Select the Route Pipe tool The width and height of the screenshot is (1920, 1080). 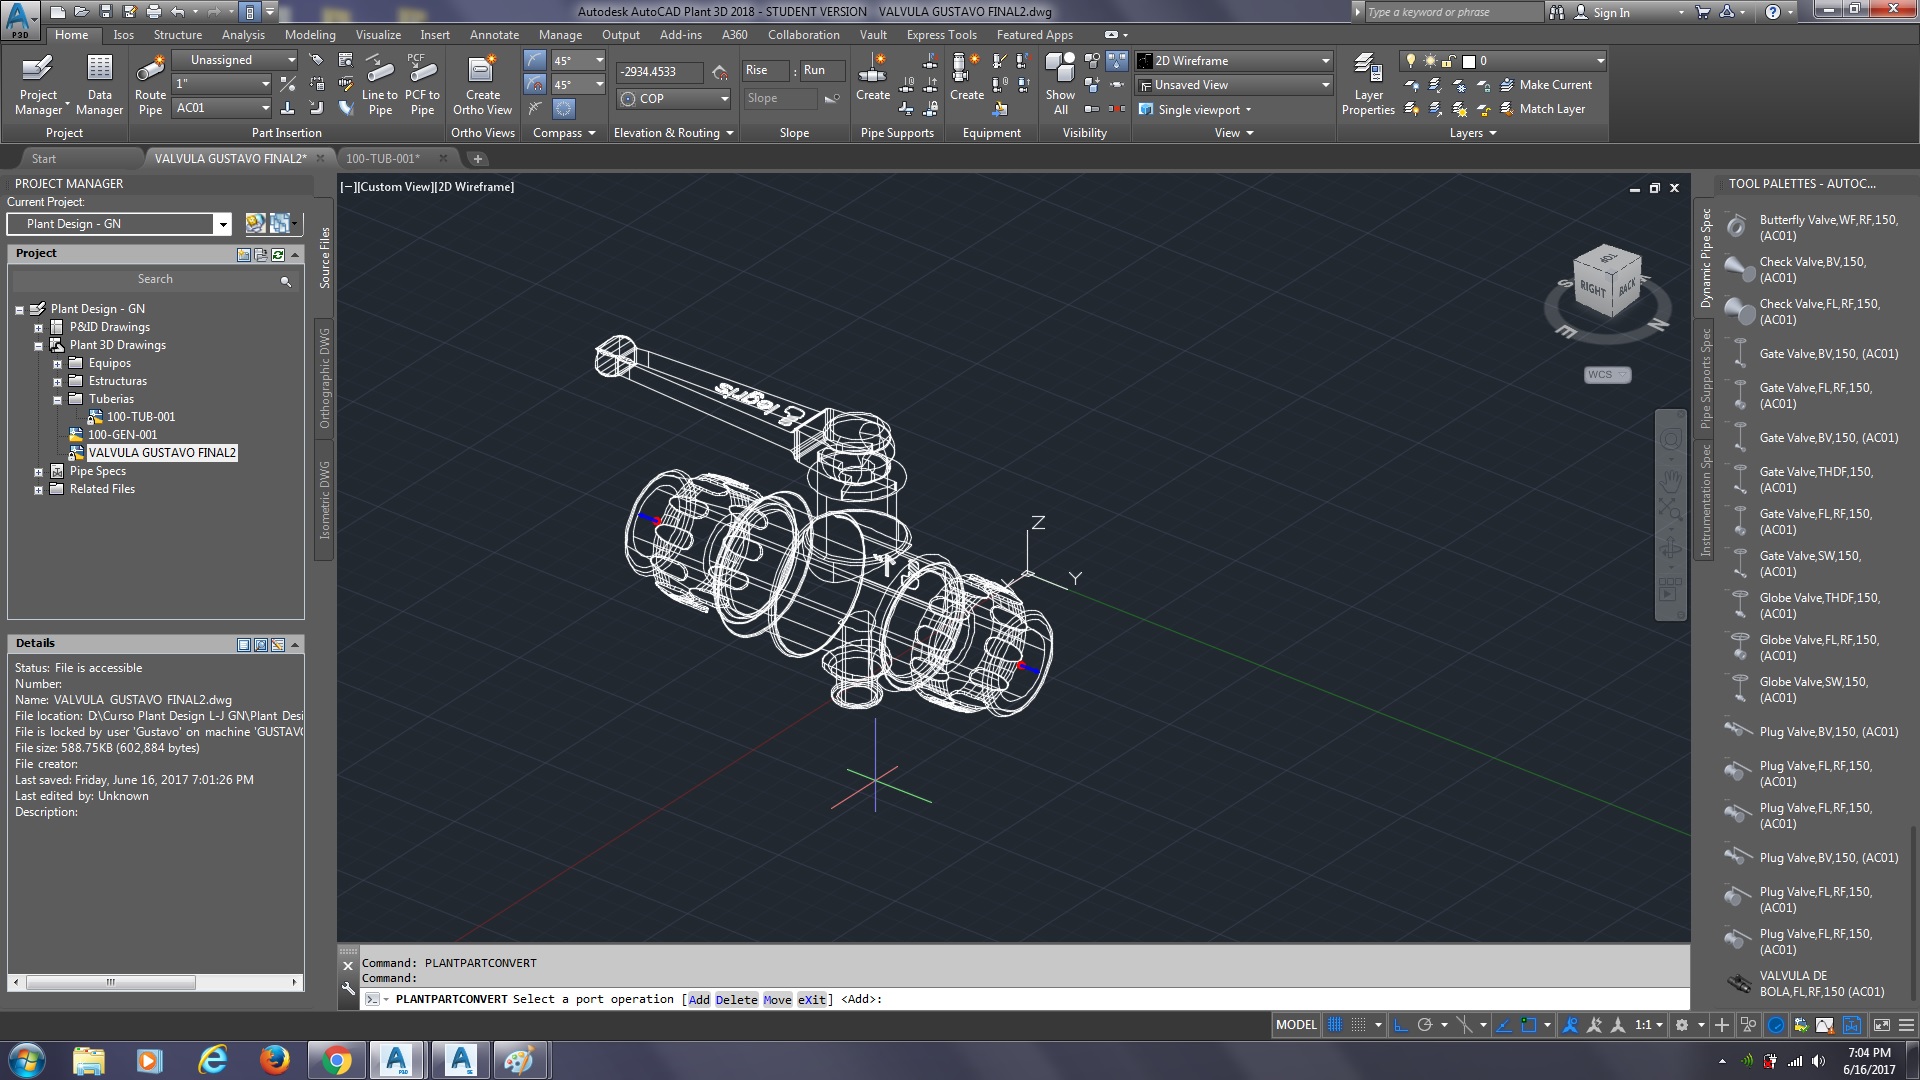(x=149, y=85)
